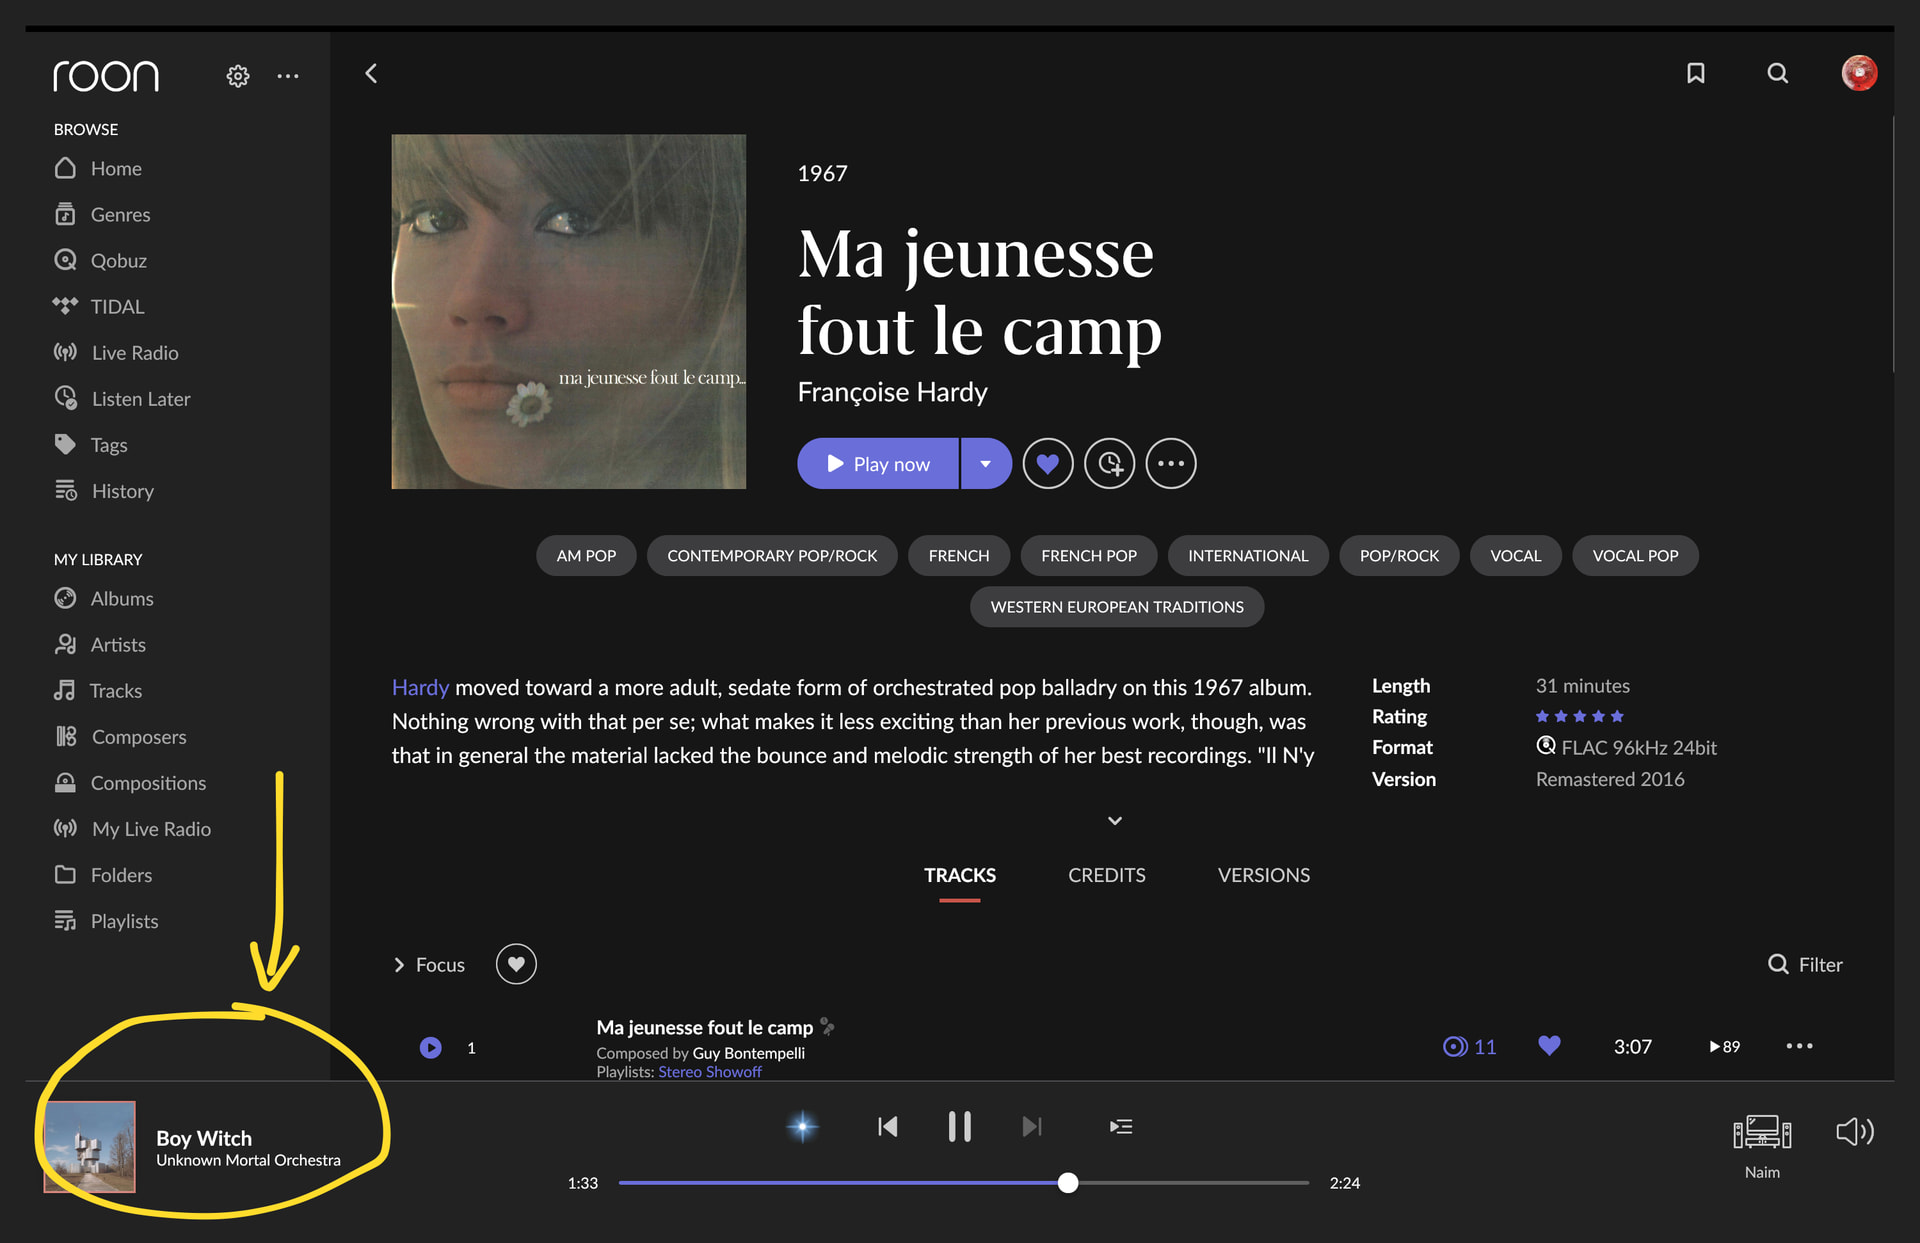Click the playback progress slider handle

(x=1068, y=1183)
